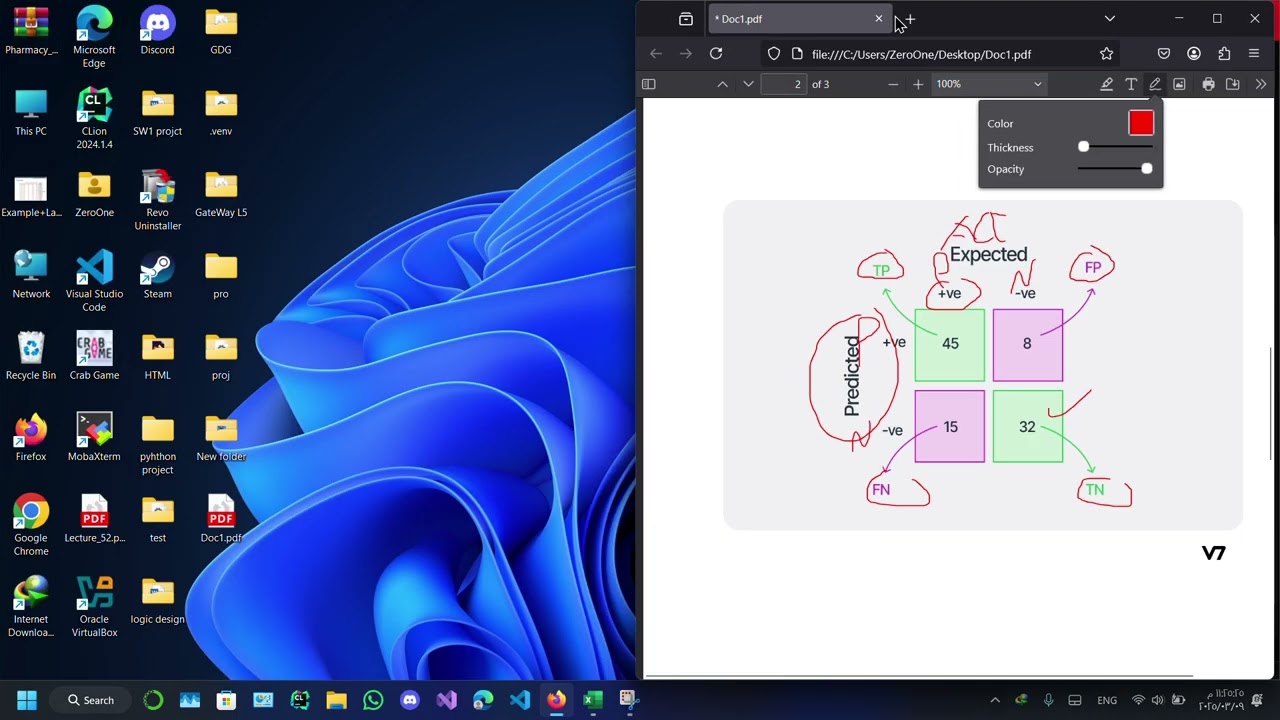Select the Text annotation tool
This screenshot has height=720, width=1280.
(1131, 84)
